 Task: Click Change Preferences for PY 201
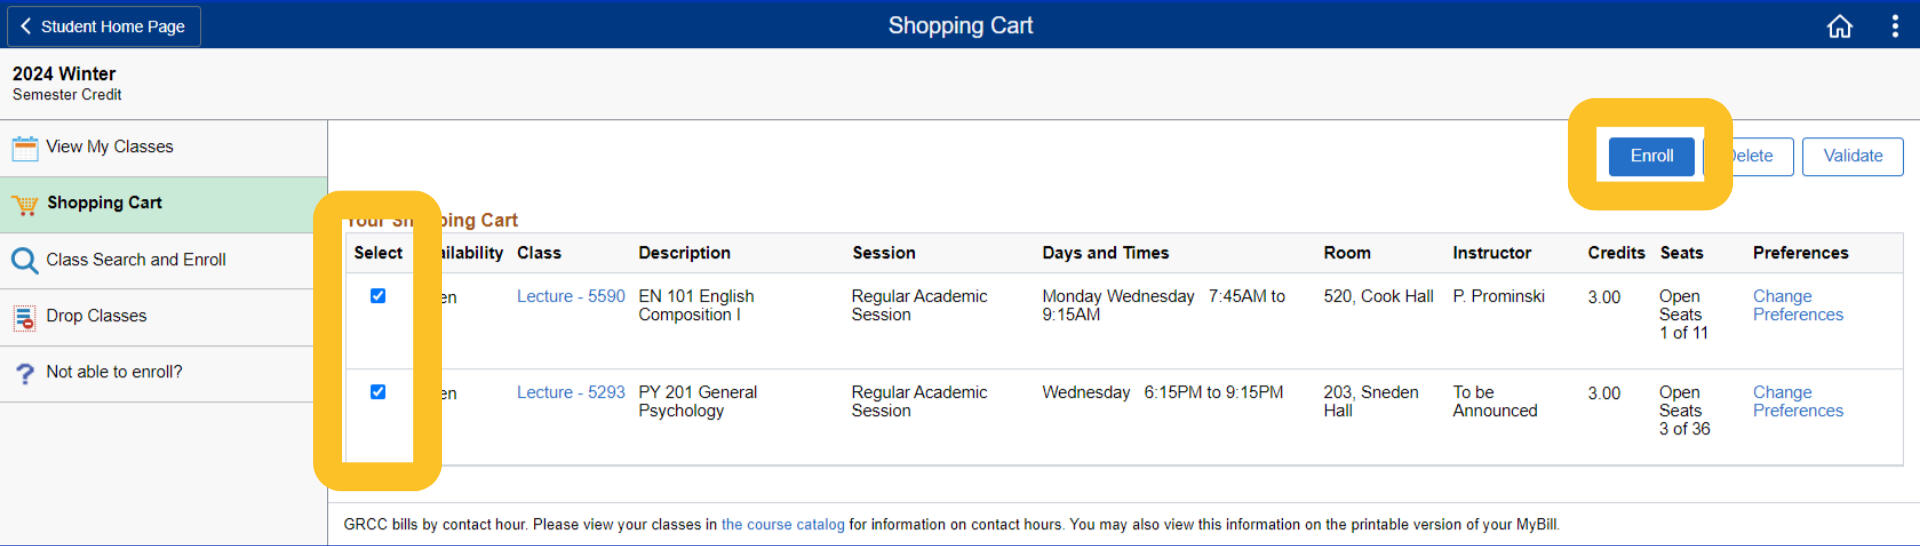(x=1797, y=402)
